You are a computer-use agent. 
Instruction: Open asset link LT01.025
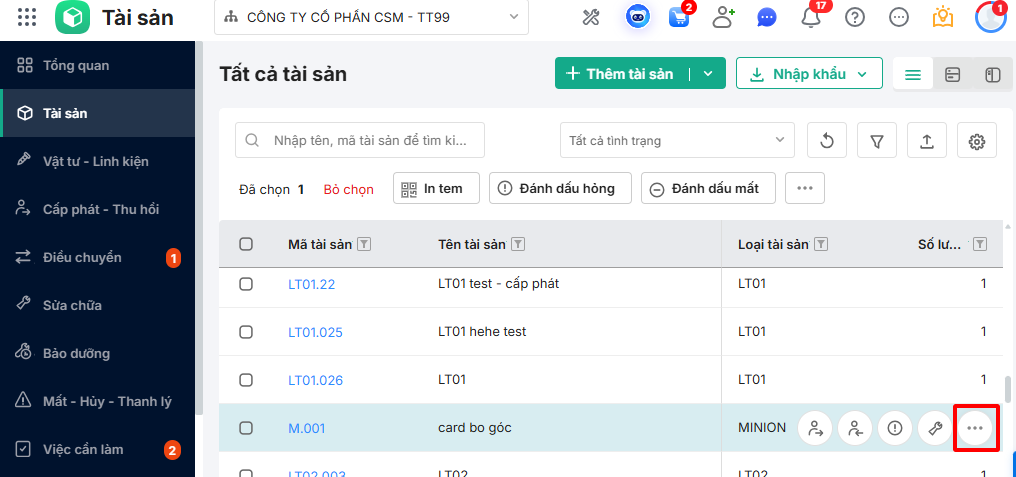tap(315, 332)
